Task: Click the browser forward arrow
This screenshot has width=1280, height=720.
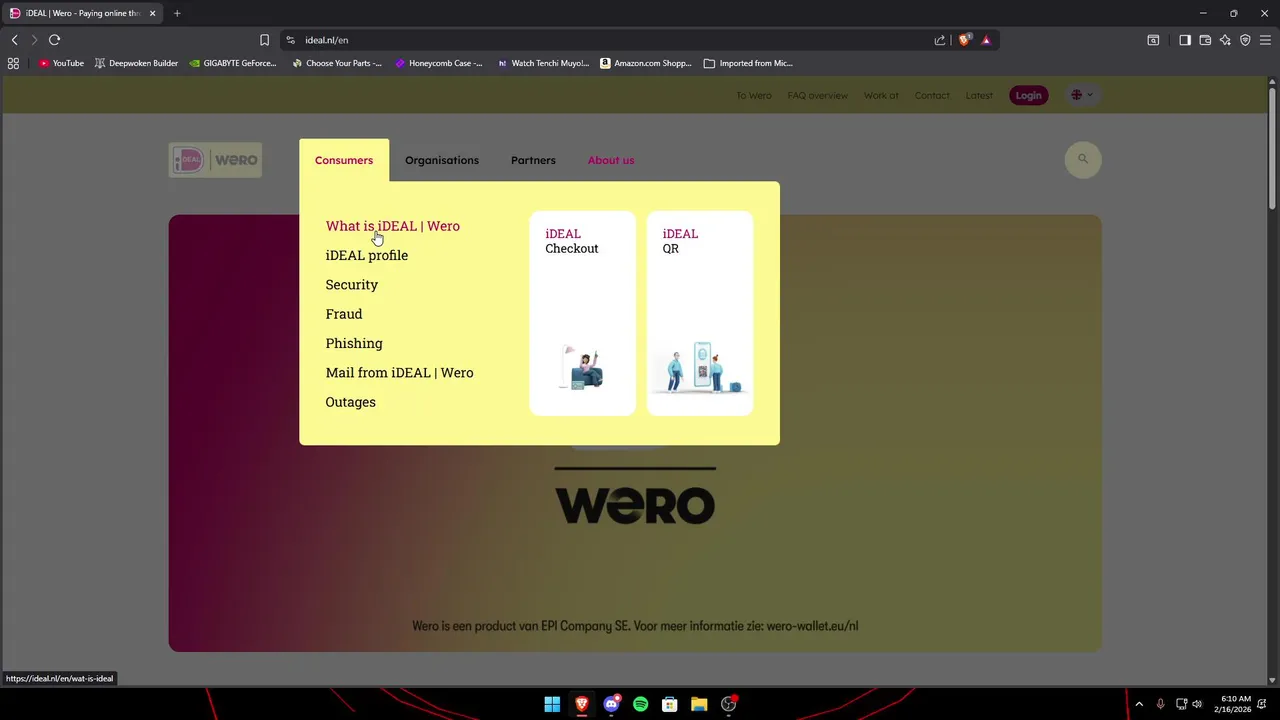Action: 34,40
